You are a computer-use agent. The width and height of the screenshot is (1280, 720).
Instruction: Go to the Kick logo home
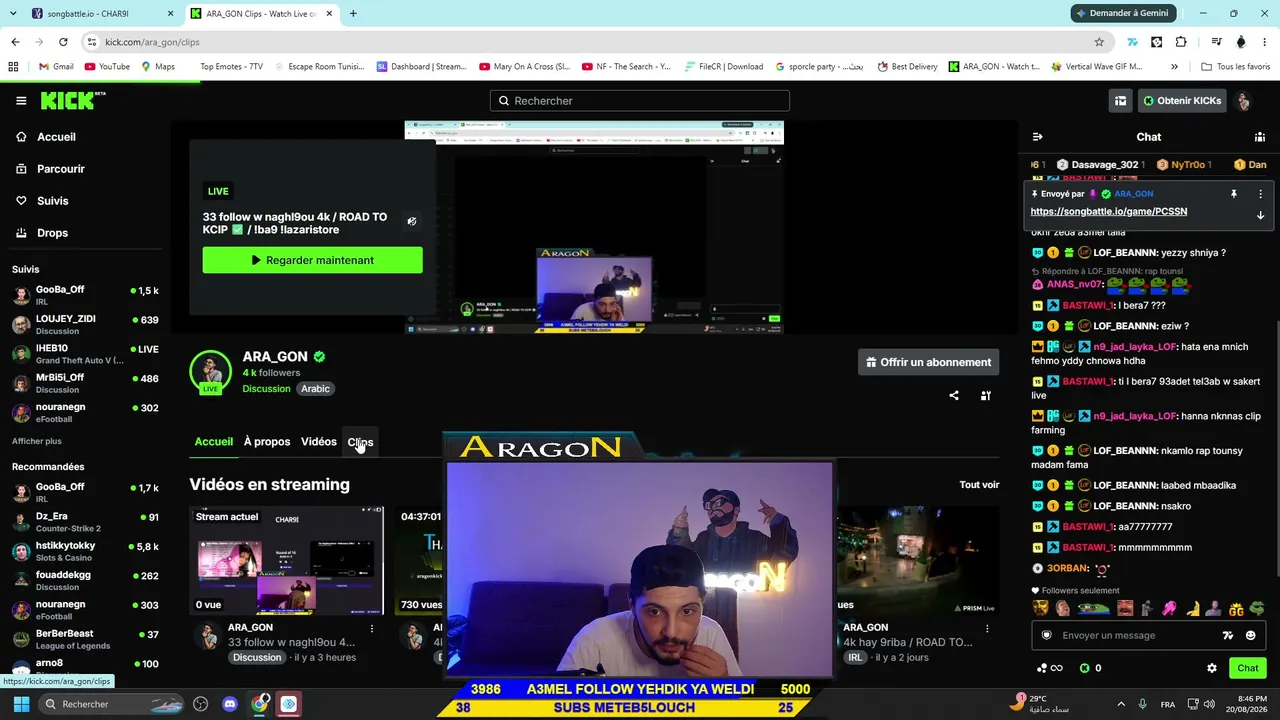72,101
